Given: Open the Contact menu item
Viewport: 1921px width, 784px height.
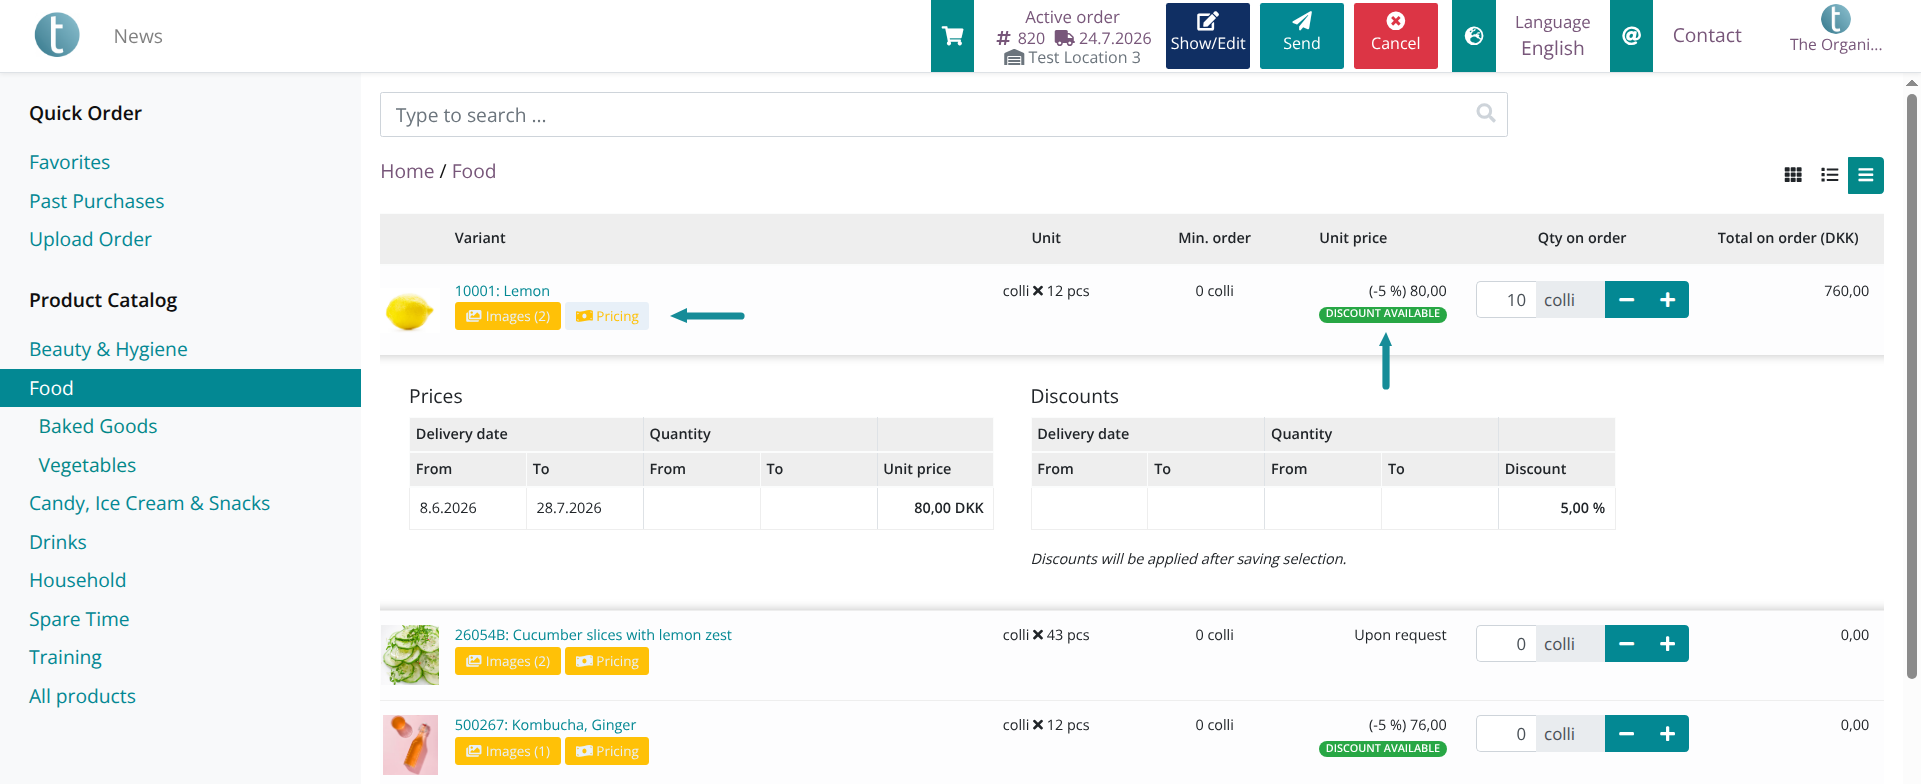Looking at the screenshot, I should (1707, 36).
